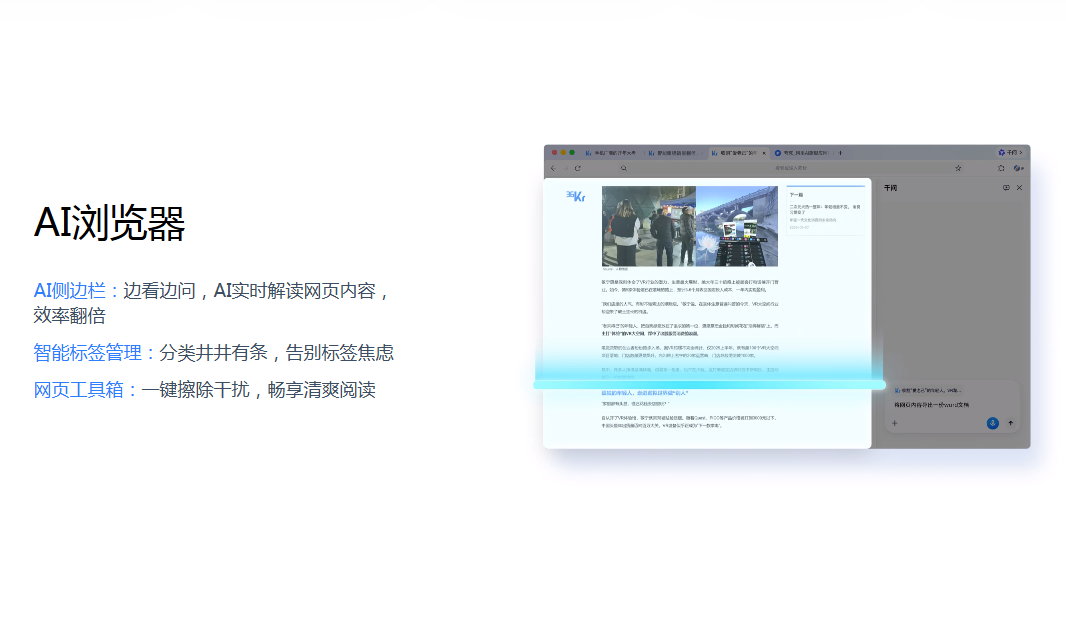Open the 千问 button in the tab bar
Viewport: 1066px width, 632px height.
click(1011, 153)
